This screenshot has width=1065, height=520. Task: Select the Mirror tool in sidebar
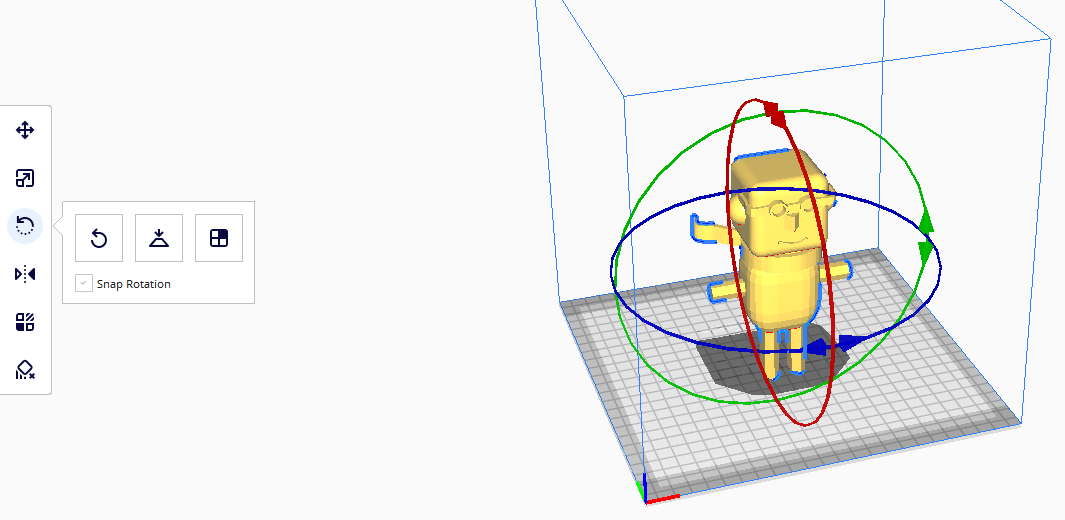(x=25, y=274)
